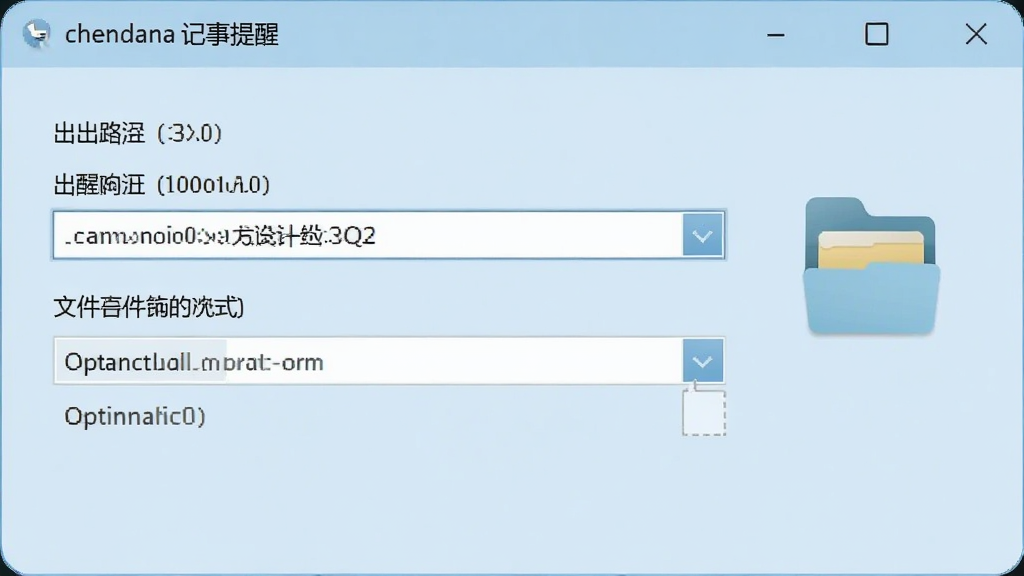Open the blue folder browse icon

871,266
